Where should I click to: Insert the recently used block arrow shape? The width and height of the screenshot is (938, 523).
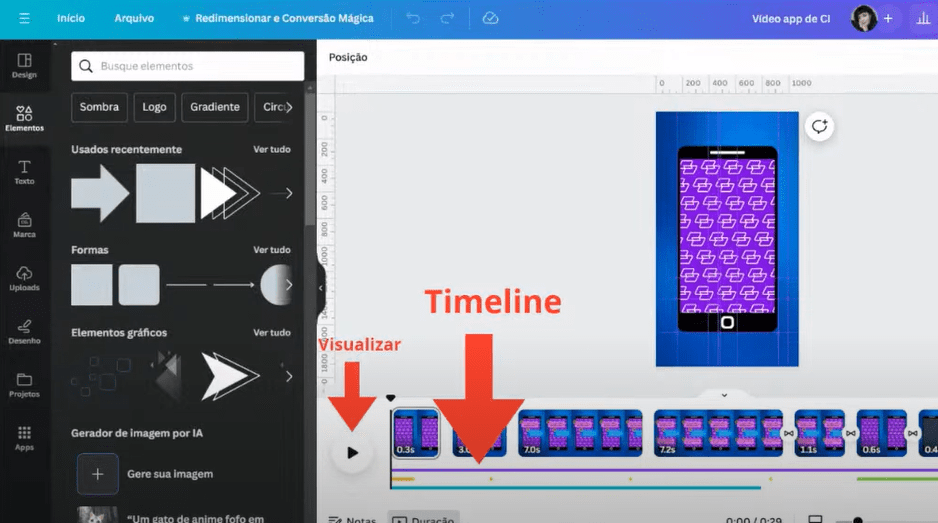[x=100, y=193]
